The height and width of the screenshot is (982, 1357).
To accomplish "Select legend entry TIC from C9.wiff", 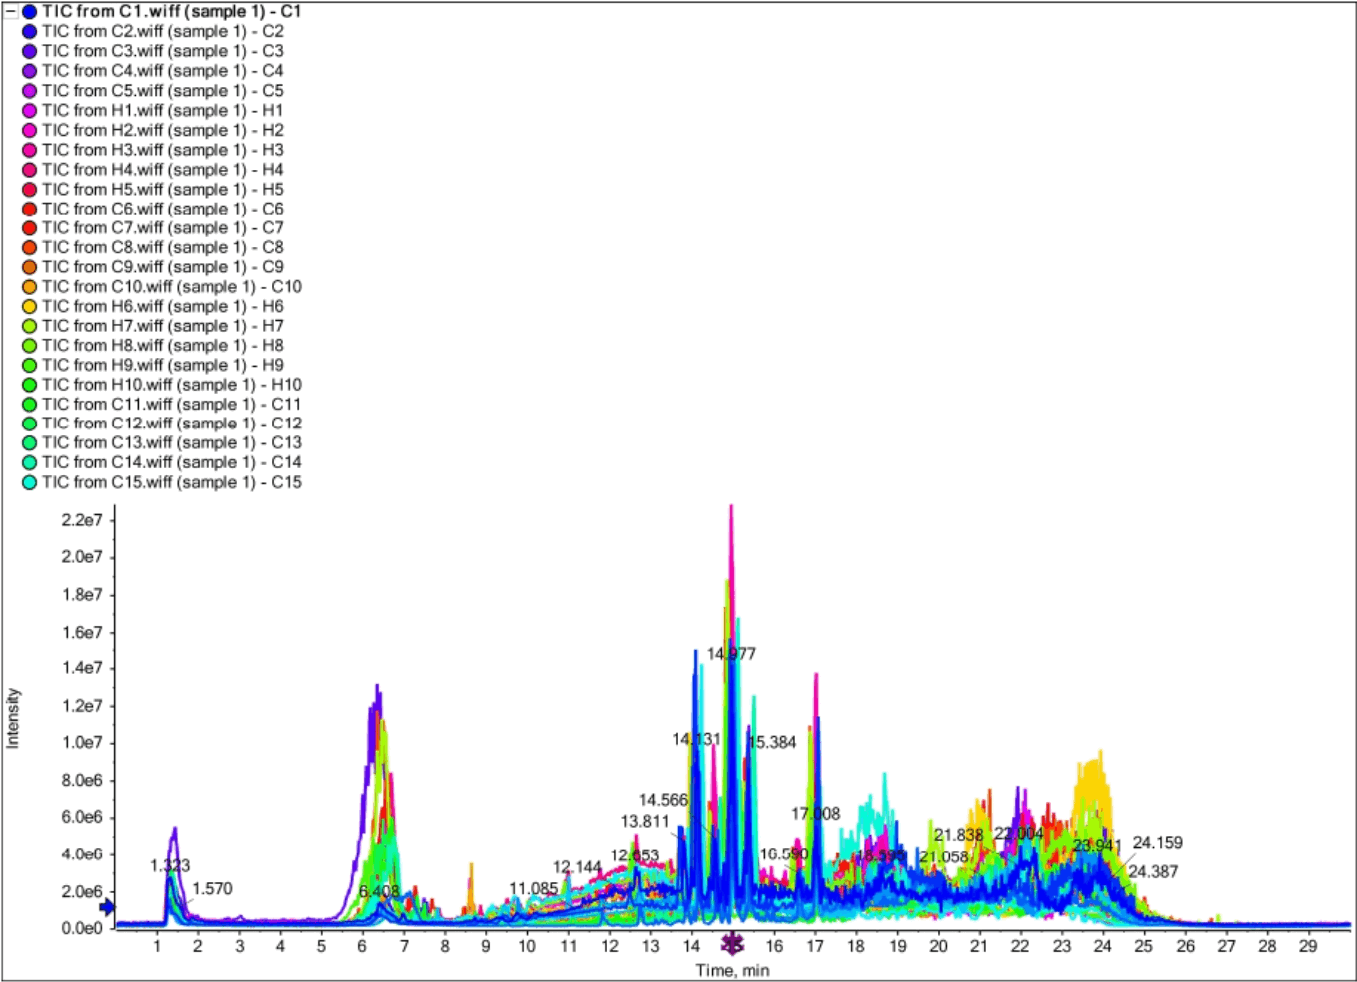I will [163, 267].
